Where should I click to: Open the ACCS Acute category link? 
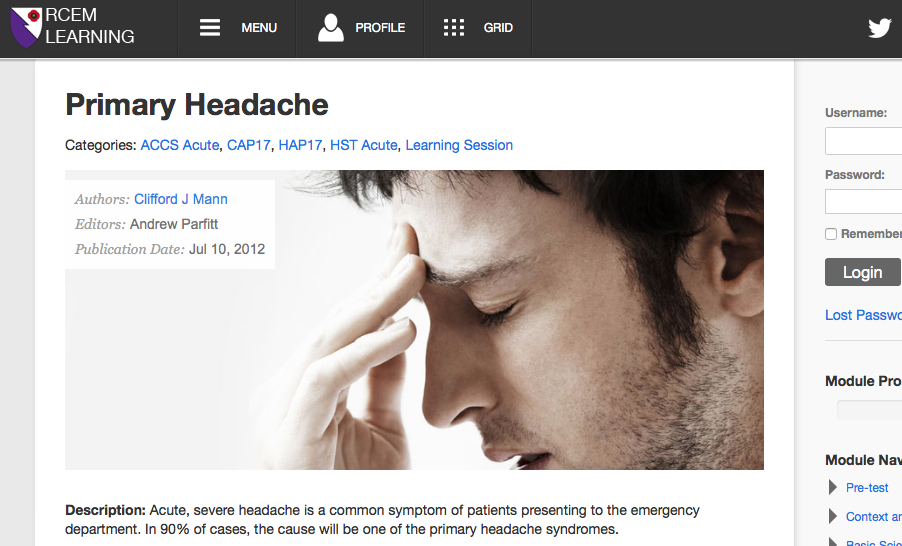179,145
